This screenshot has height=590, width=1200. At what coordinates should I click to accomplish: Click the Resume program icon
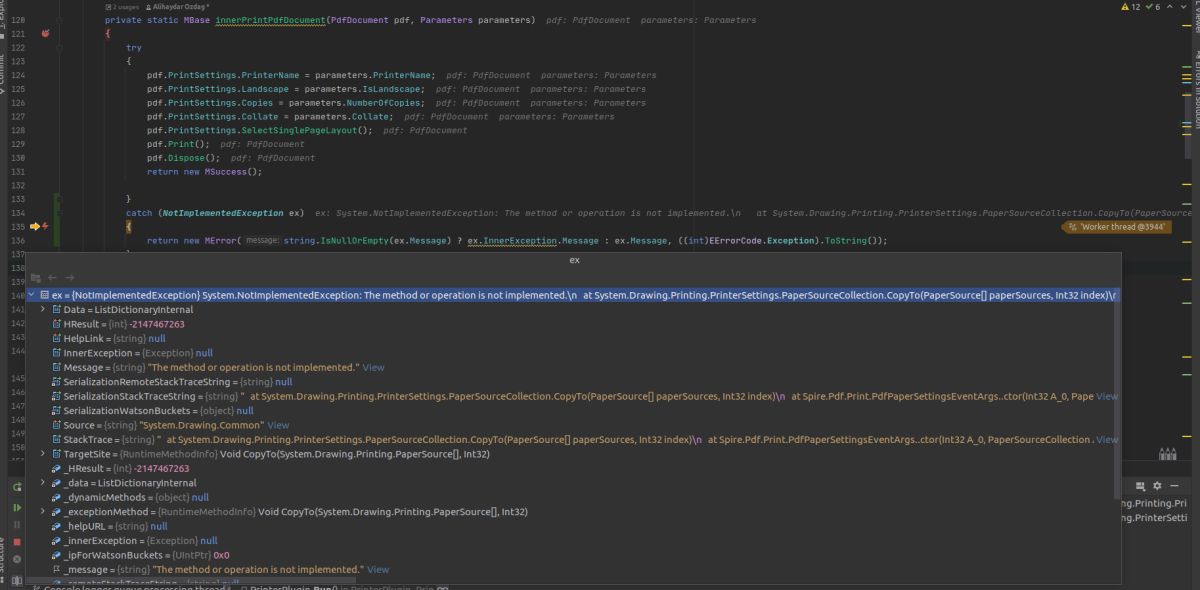[17, 507]
